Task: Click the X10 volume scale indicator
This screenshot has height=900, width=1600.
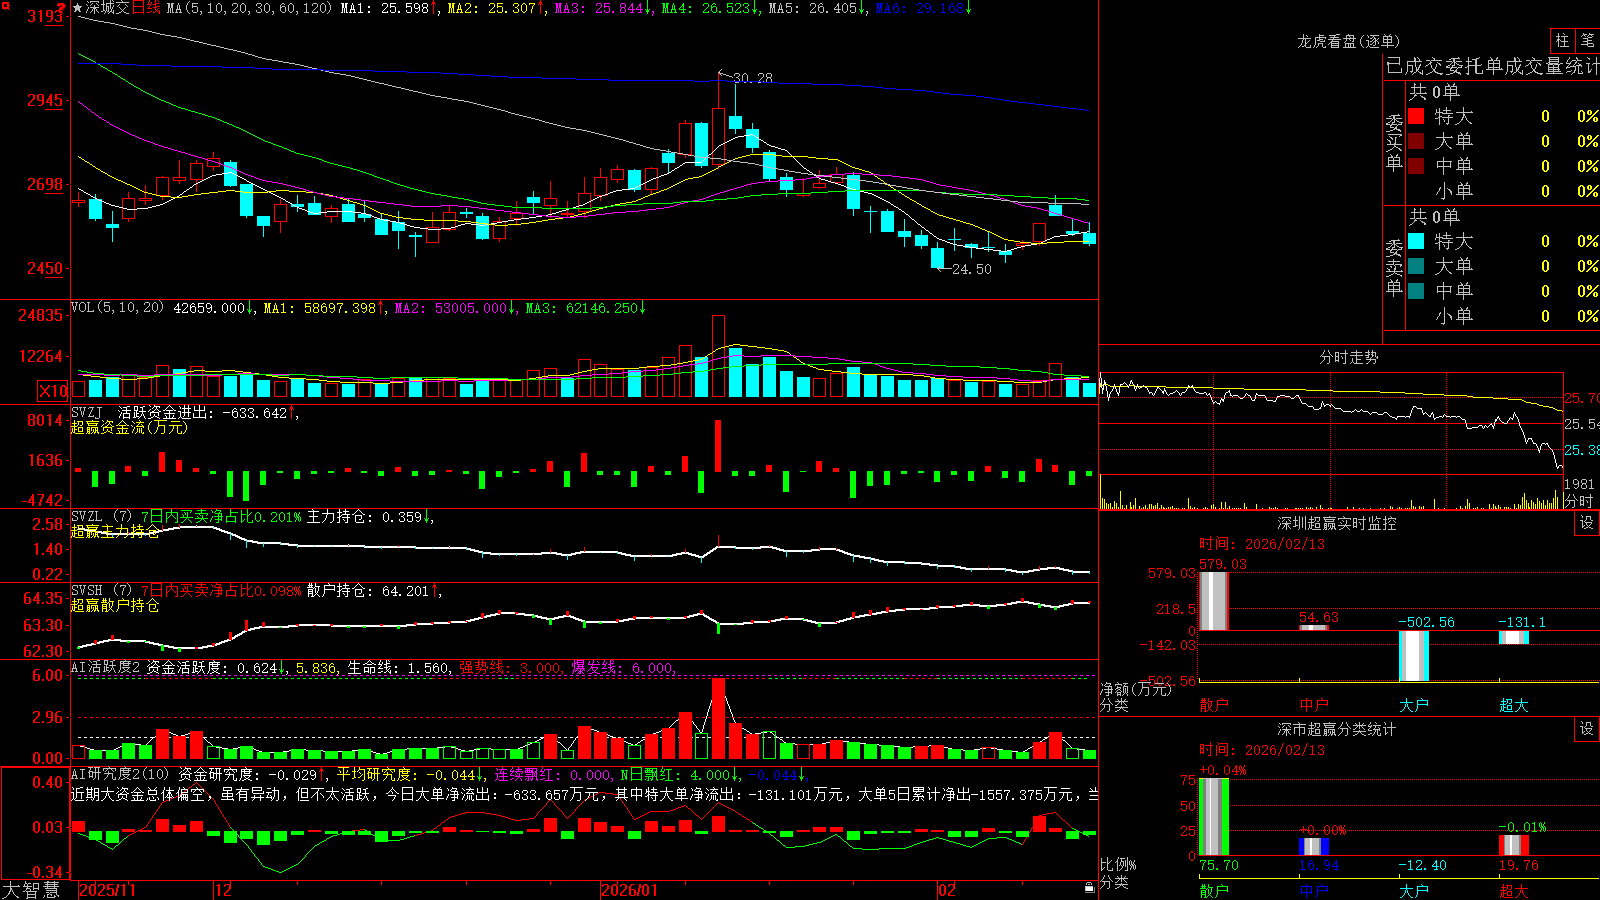Action: point(53,391)
